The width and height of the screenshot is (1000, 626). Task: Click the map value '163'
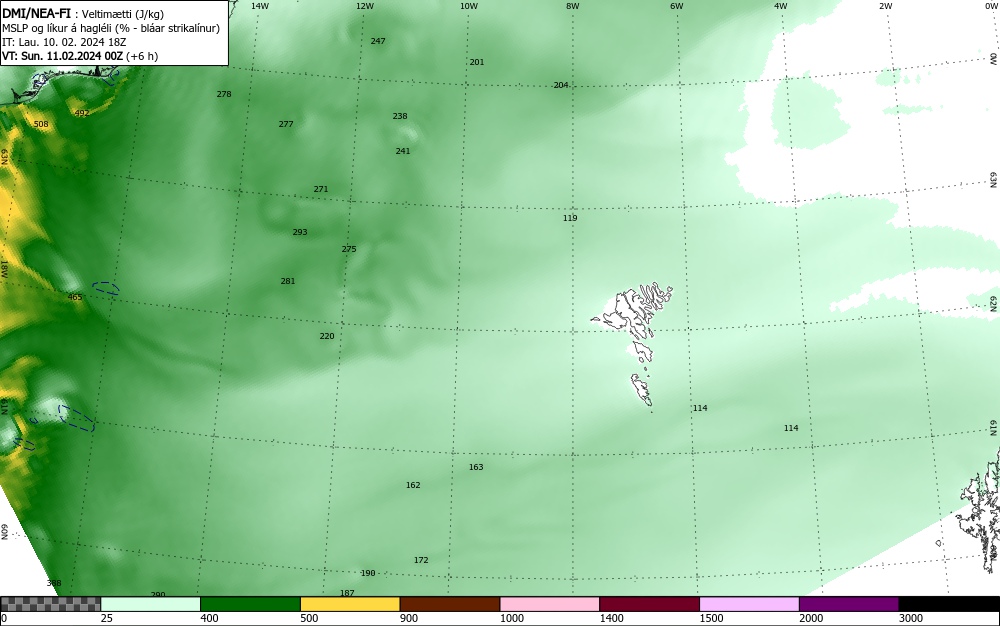[476, 467]
